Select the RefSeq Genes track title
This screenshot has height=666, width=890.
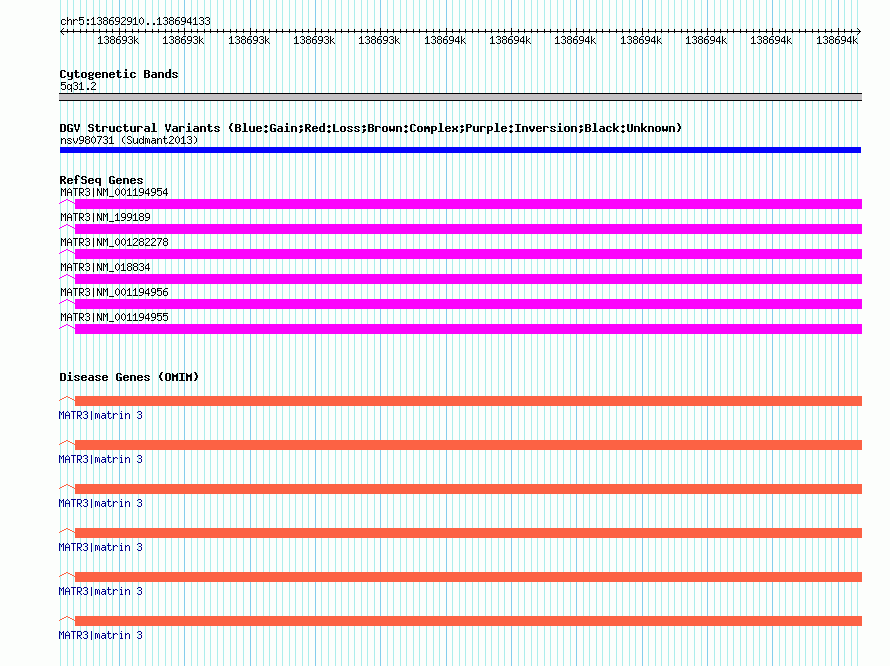[x=101, y=180]
